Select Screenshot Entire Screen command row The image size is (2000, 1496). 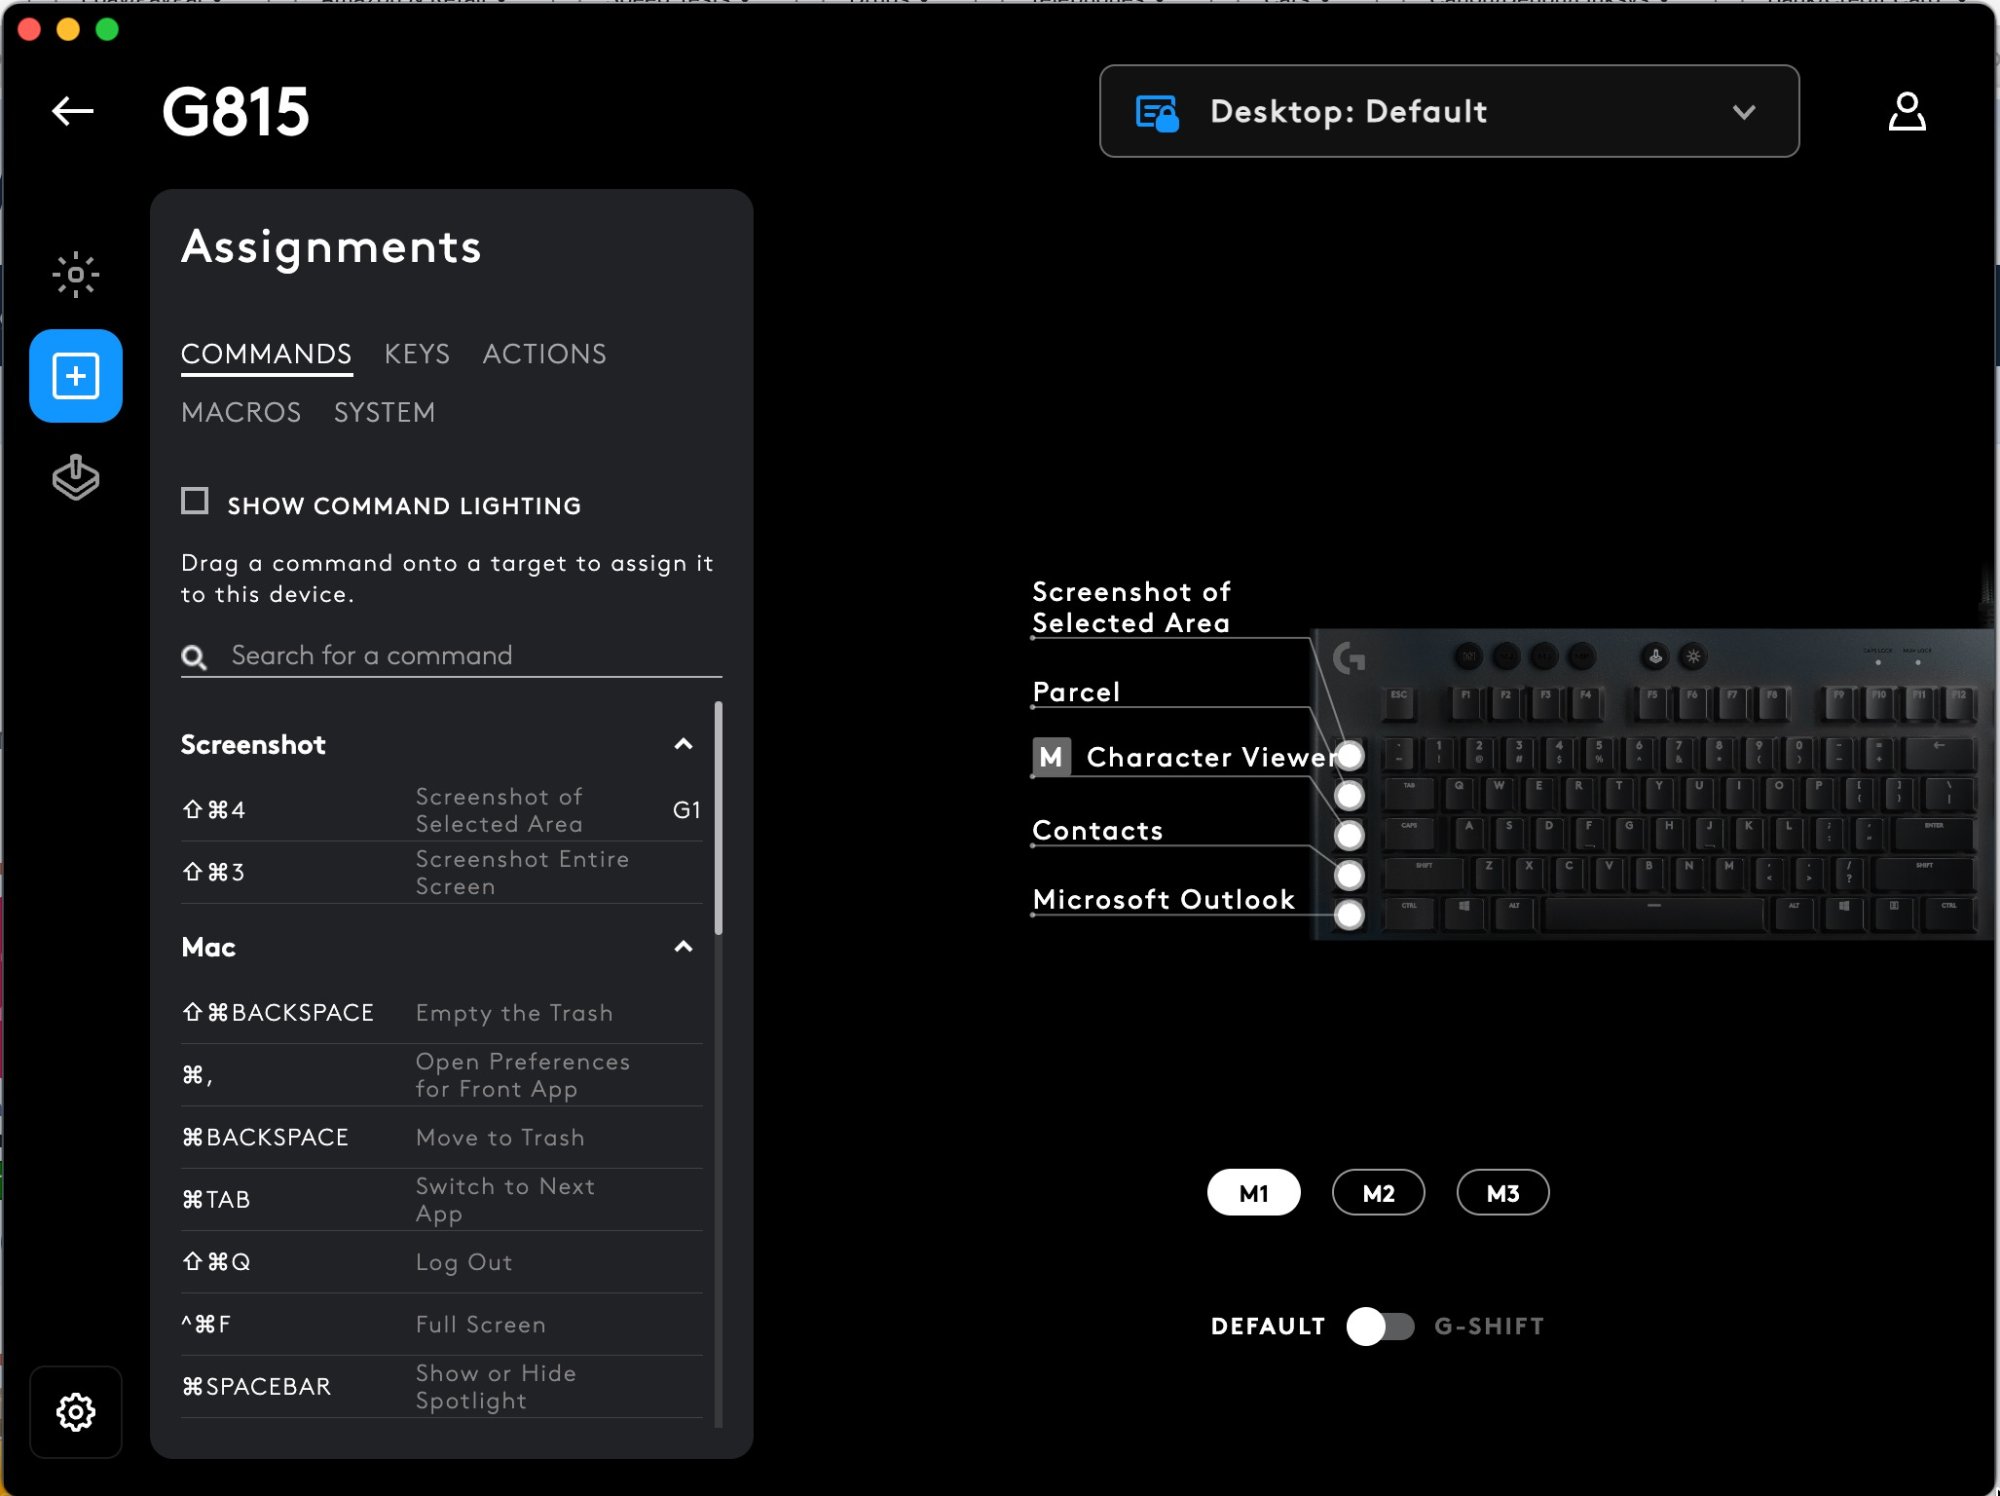click(441, 872)
